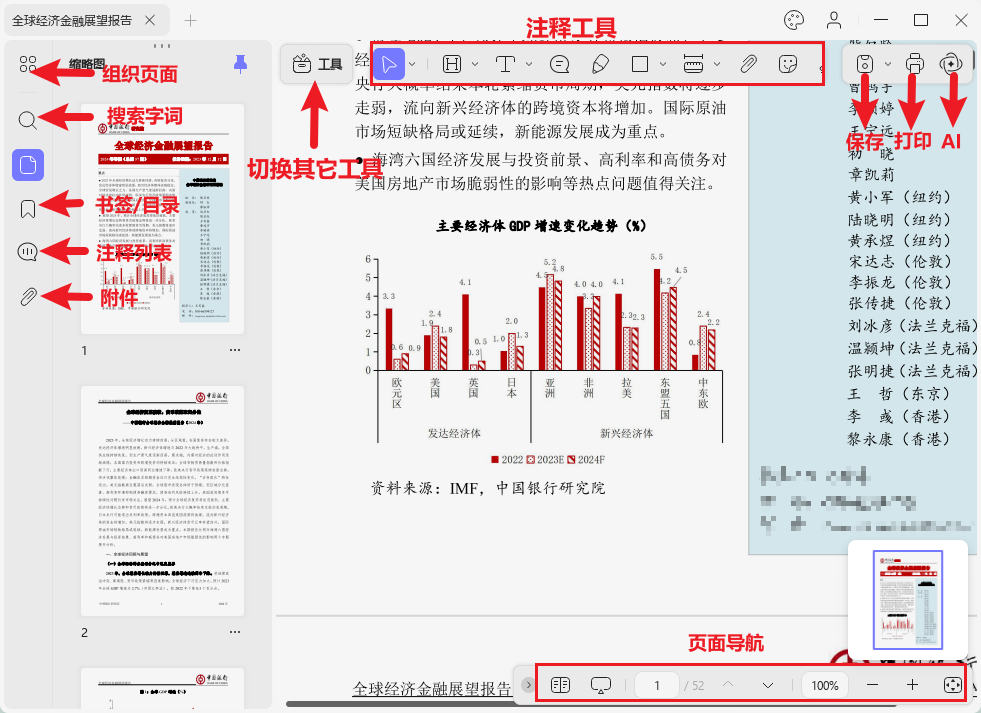Start slideshow presentation mode
Screen dimensions: 981x713
(601, 685)
